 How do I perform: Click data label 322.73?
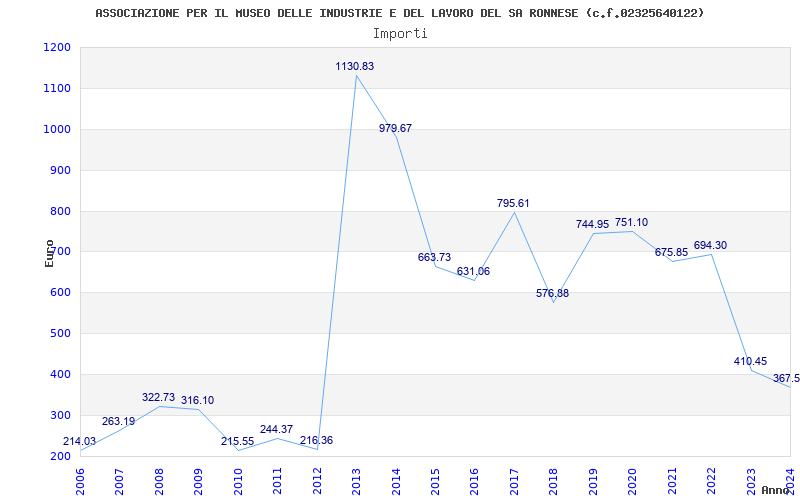pos(158,397)
